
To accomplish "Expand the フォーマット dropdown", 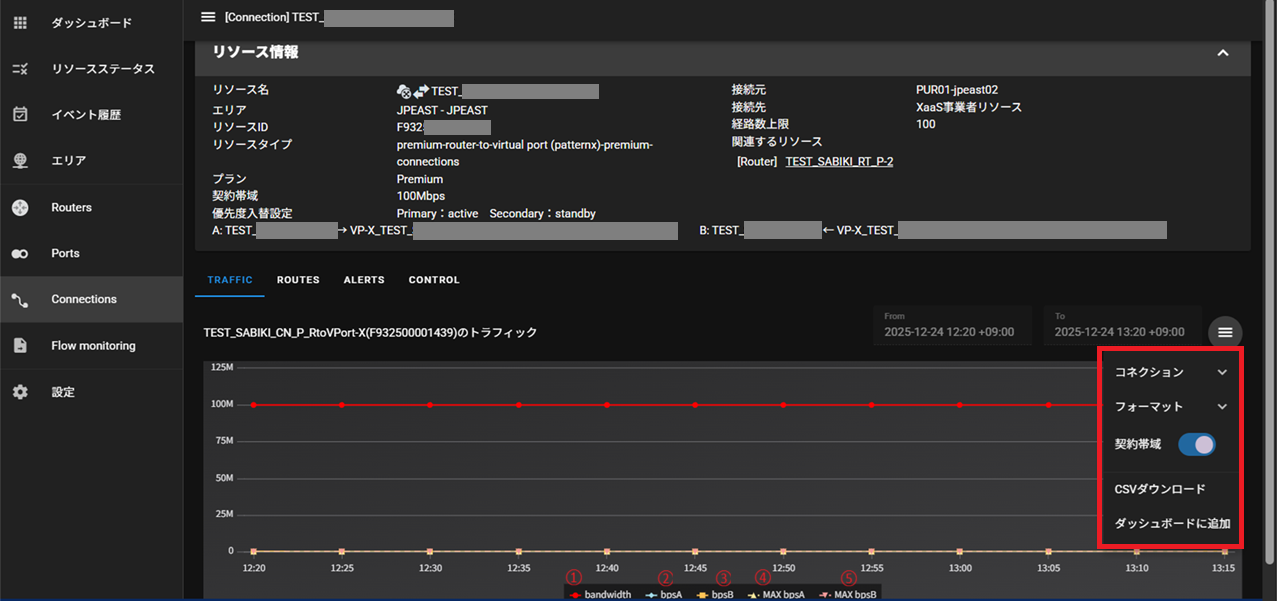I will pyautogui.click(x=1171, y=407).
